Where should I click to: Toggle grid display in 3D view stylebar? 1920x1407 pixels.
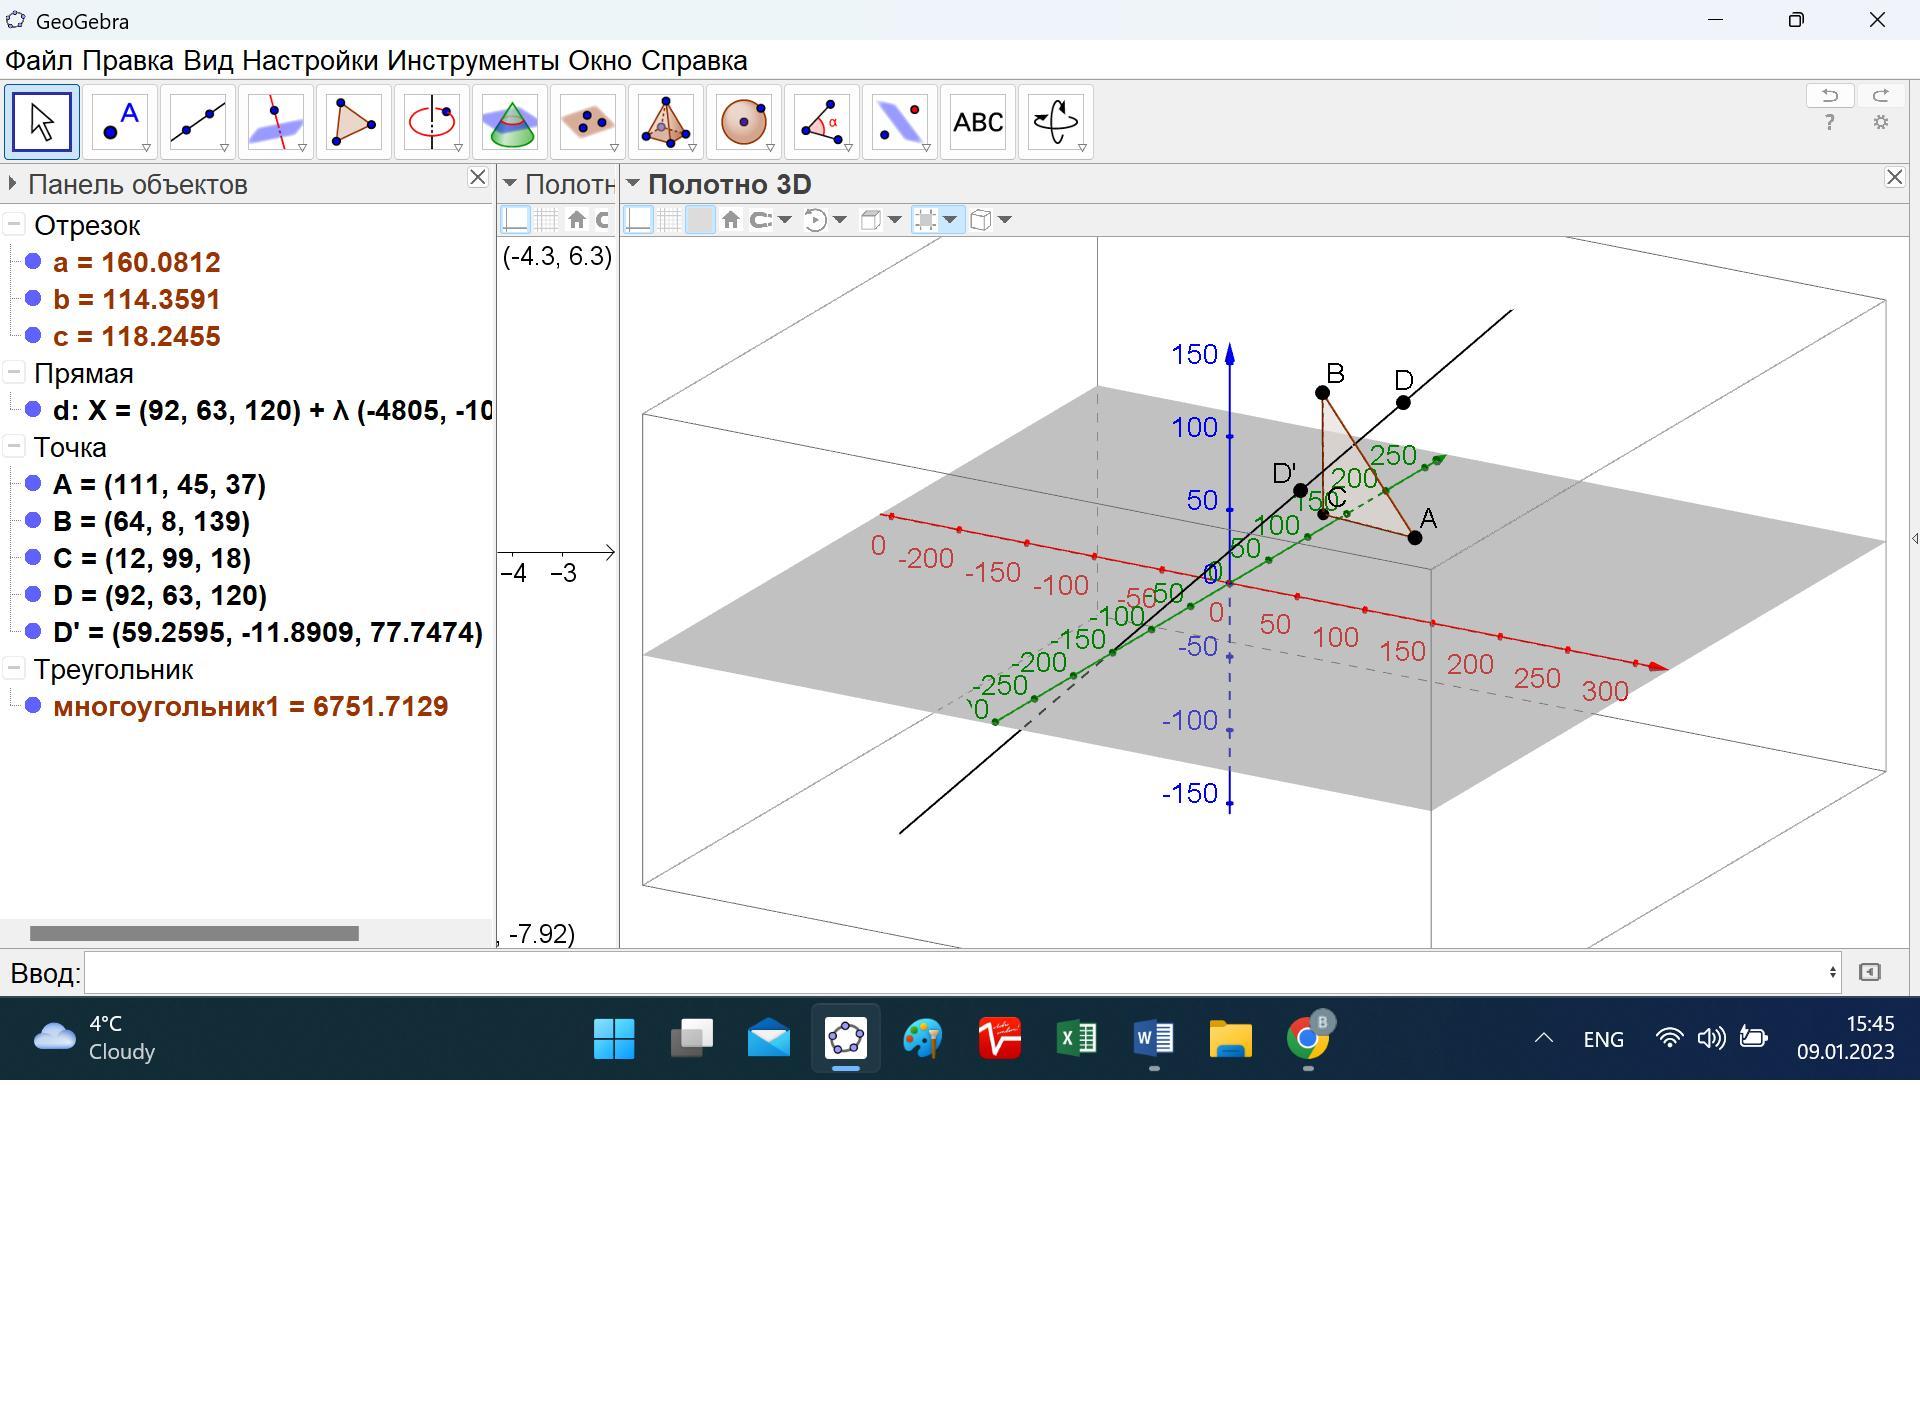pyautogui.click(x=669, y=220)
